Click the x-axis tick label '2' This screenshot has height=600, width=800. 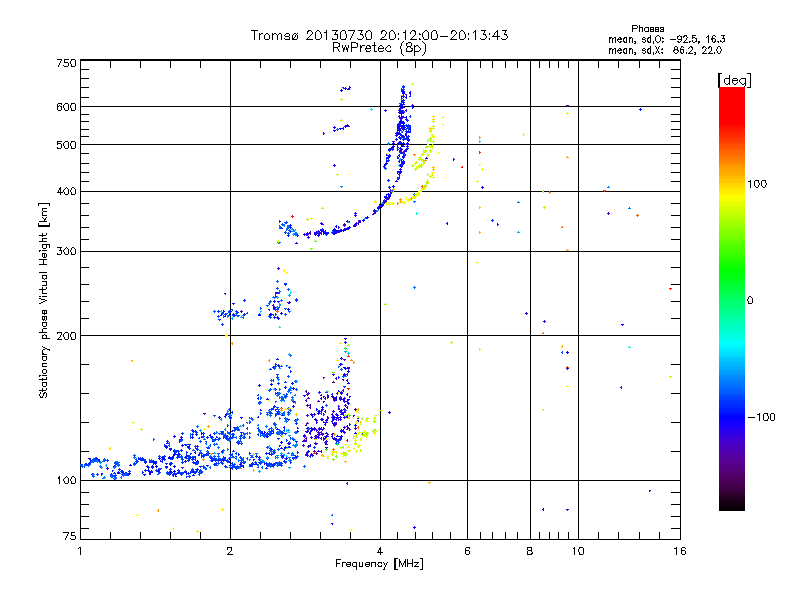[x=230, y=551]
